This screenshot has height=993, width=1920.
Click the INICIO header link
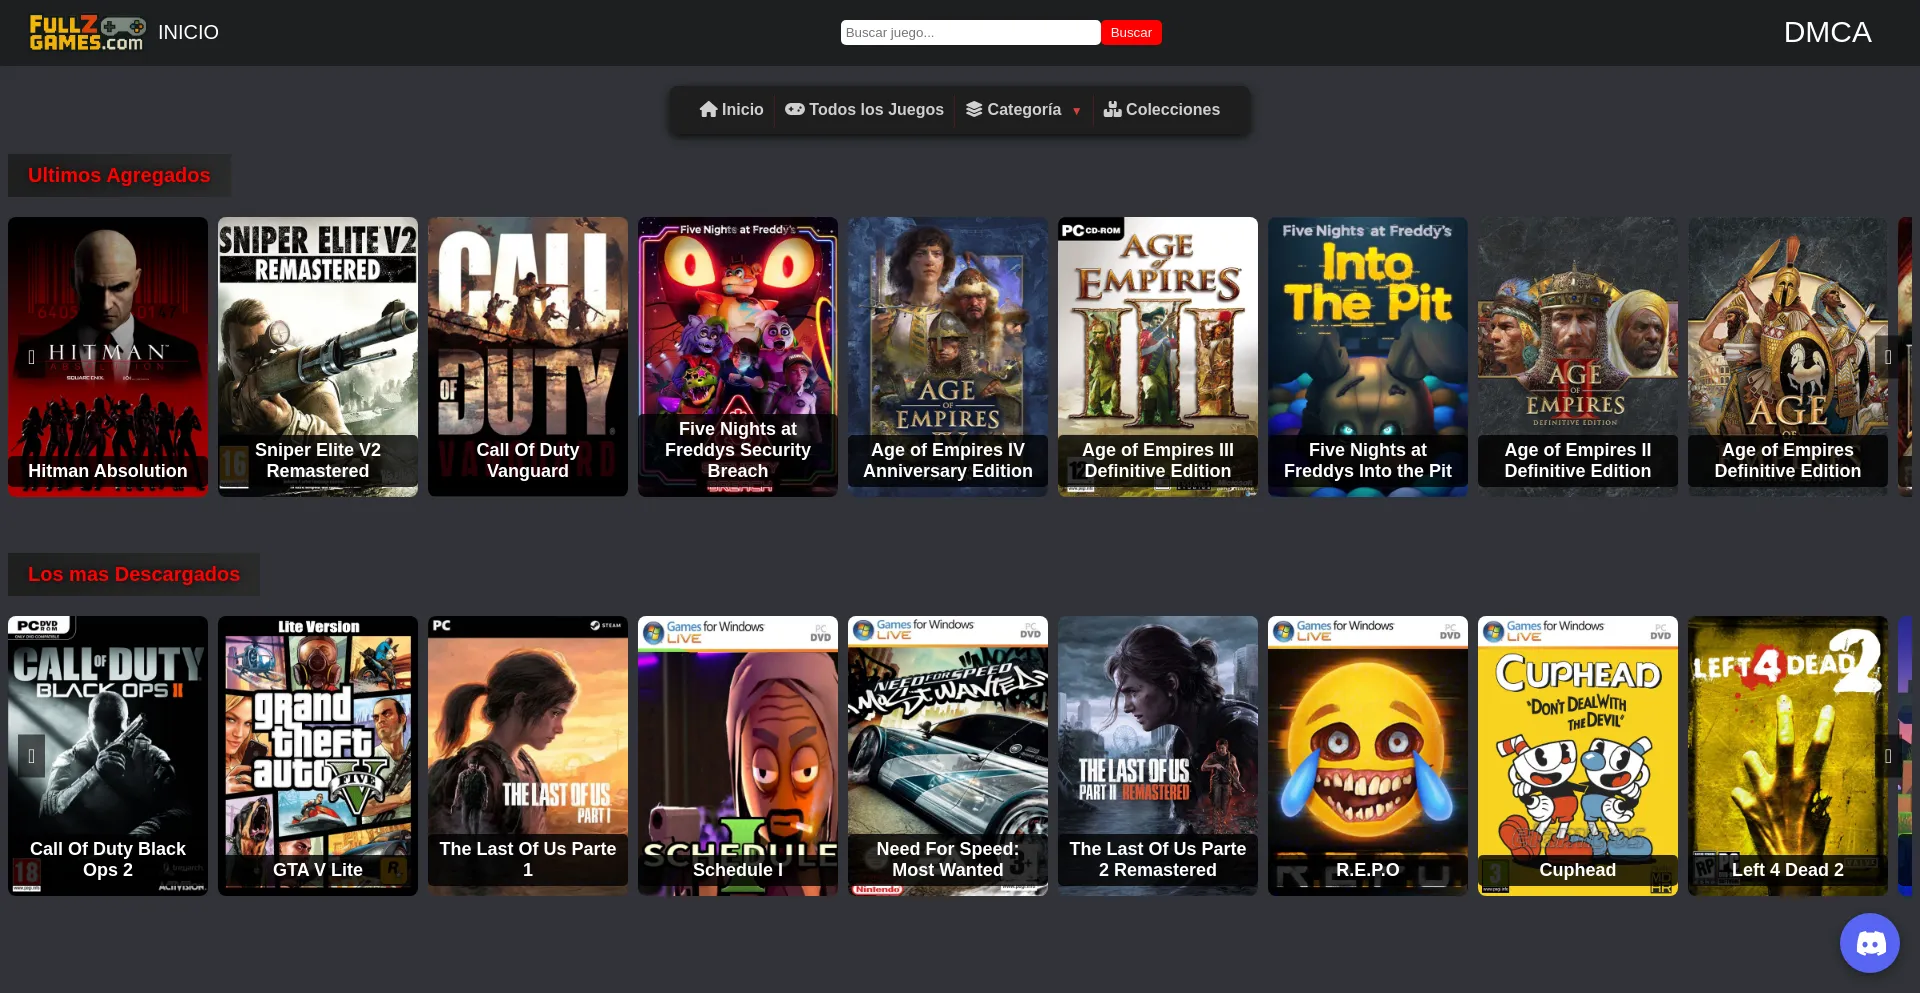[x=188, y=32]
